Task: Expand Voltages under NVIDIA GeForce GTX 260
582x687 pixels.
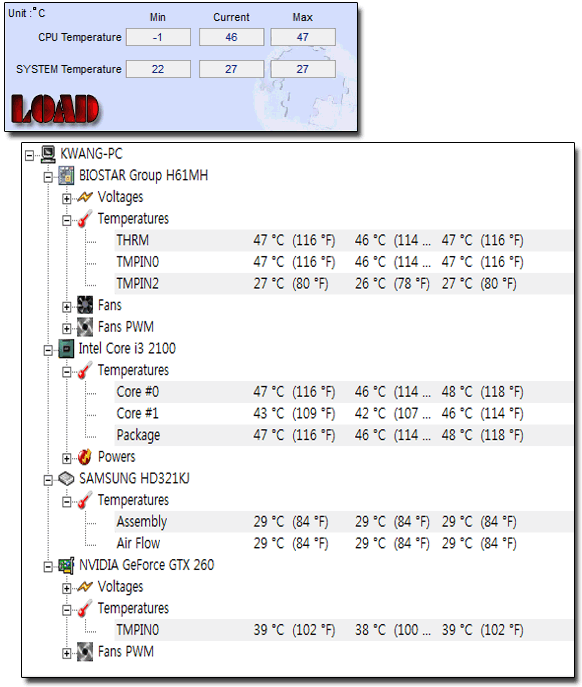Action: [x=66, y=588]
